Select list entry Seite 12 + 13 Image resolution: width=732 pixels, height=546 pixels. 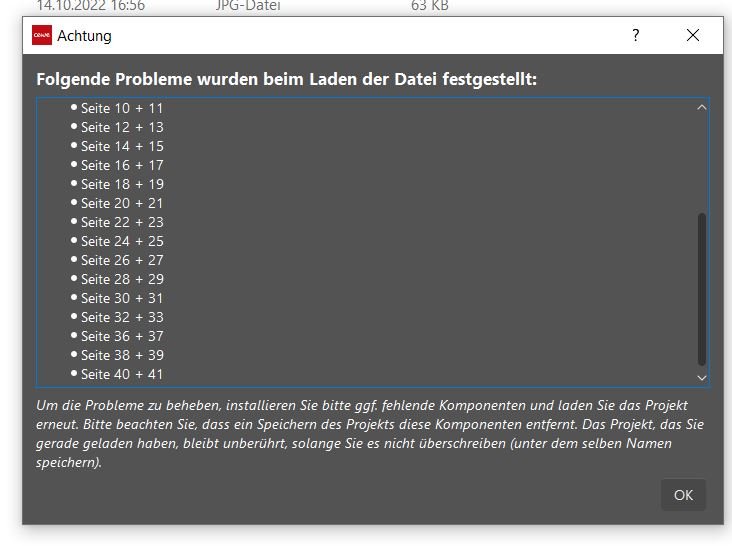click(122, 127)
